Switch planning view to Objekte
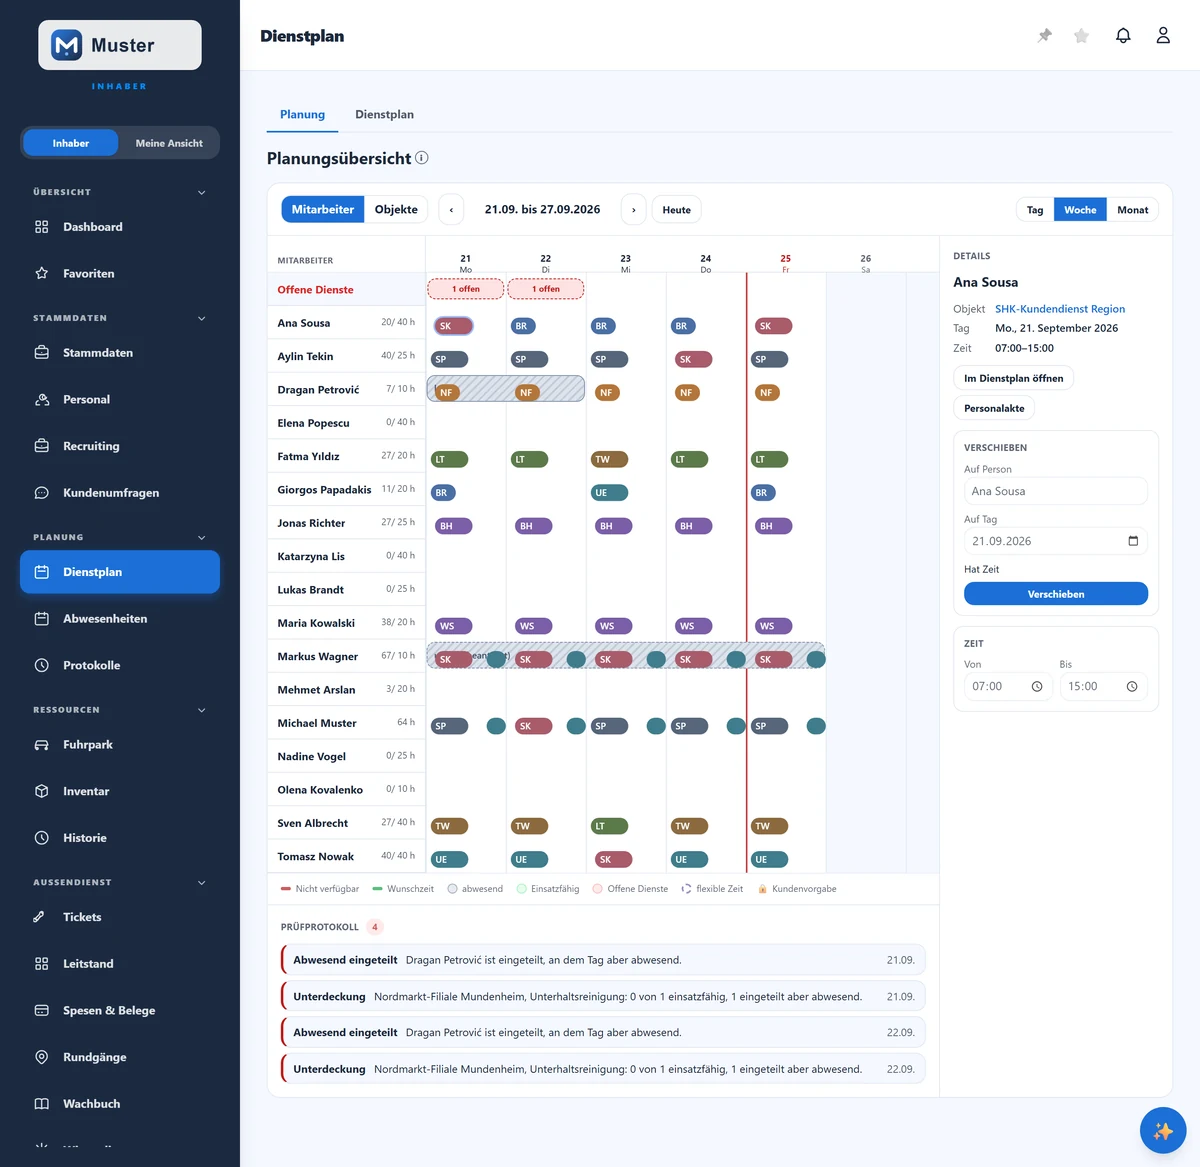Screen dimensions: 1200x1167 (x=396, y=210)
